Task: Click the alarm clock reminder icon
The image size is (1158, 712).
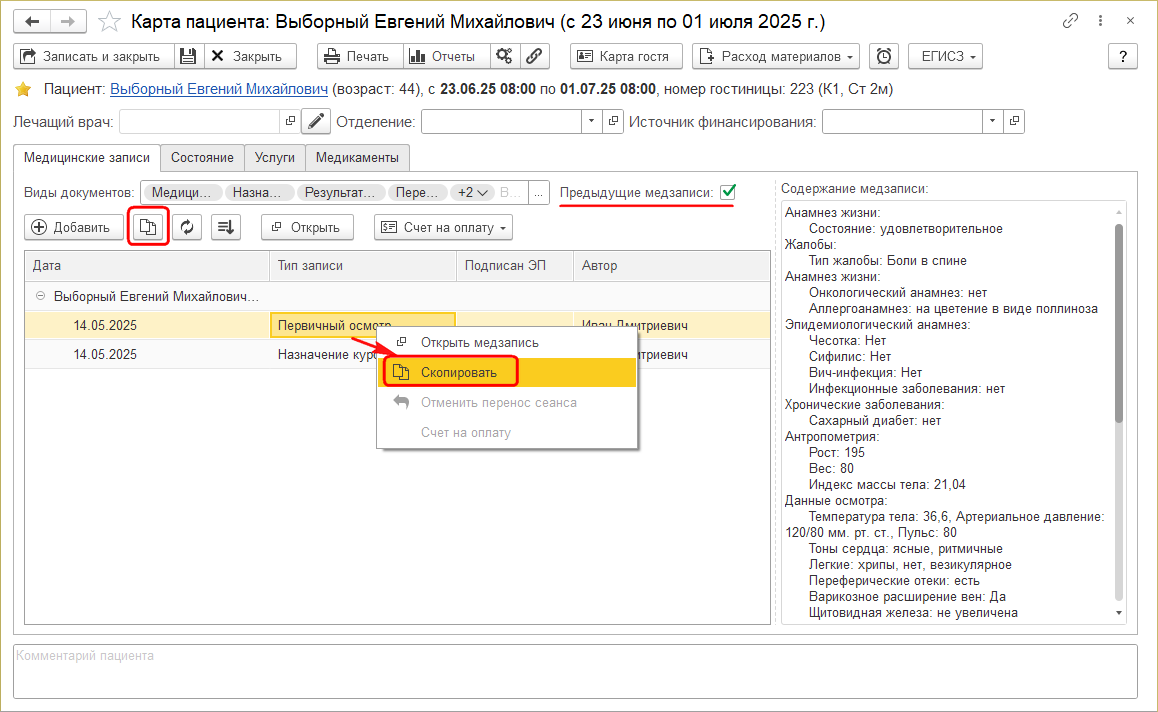Action: [x=884, y=56]
